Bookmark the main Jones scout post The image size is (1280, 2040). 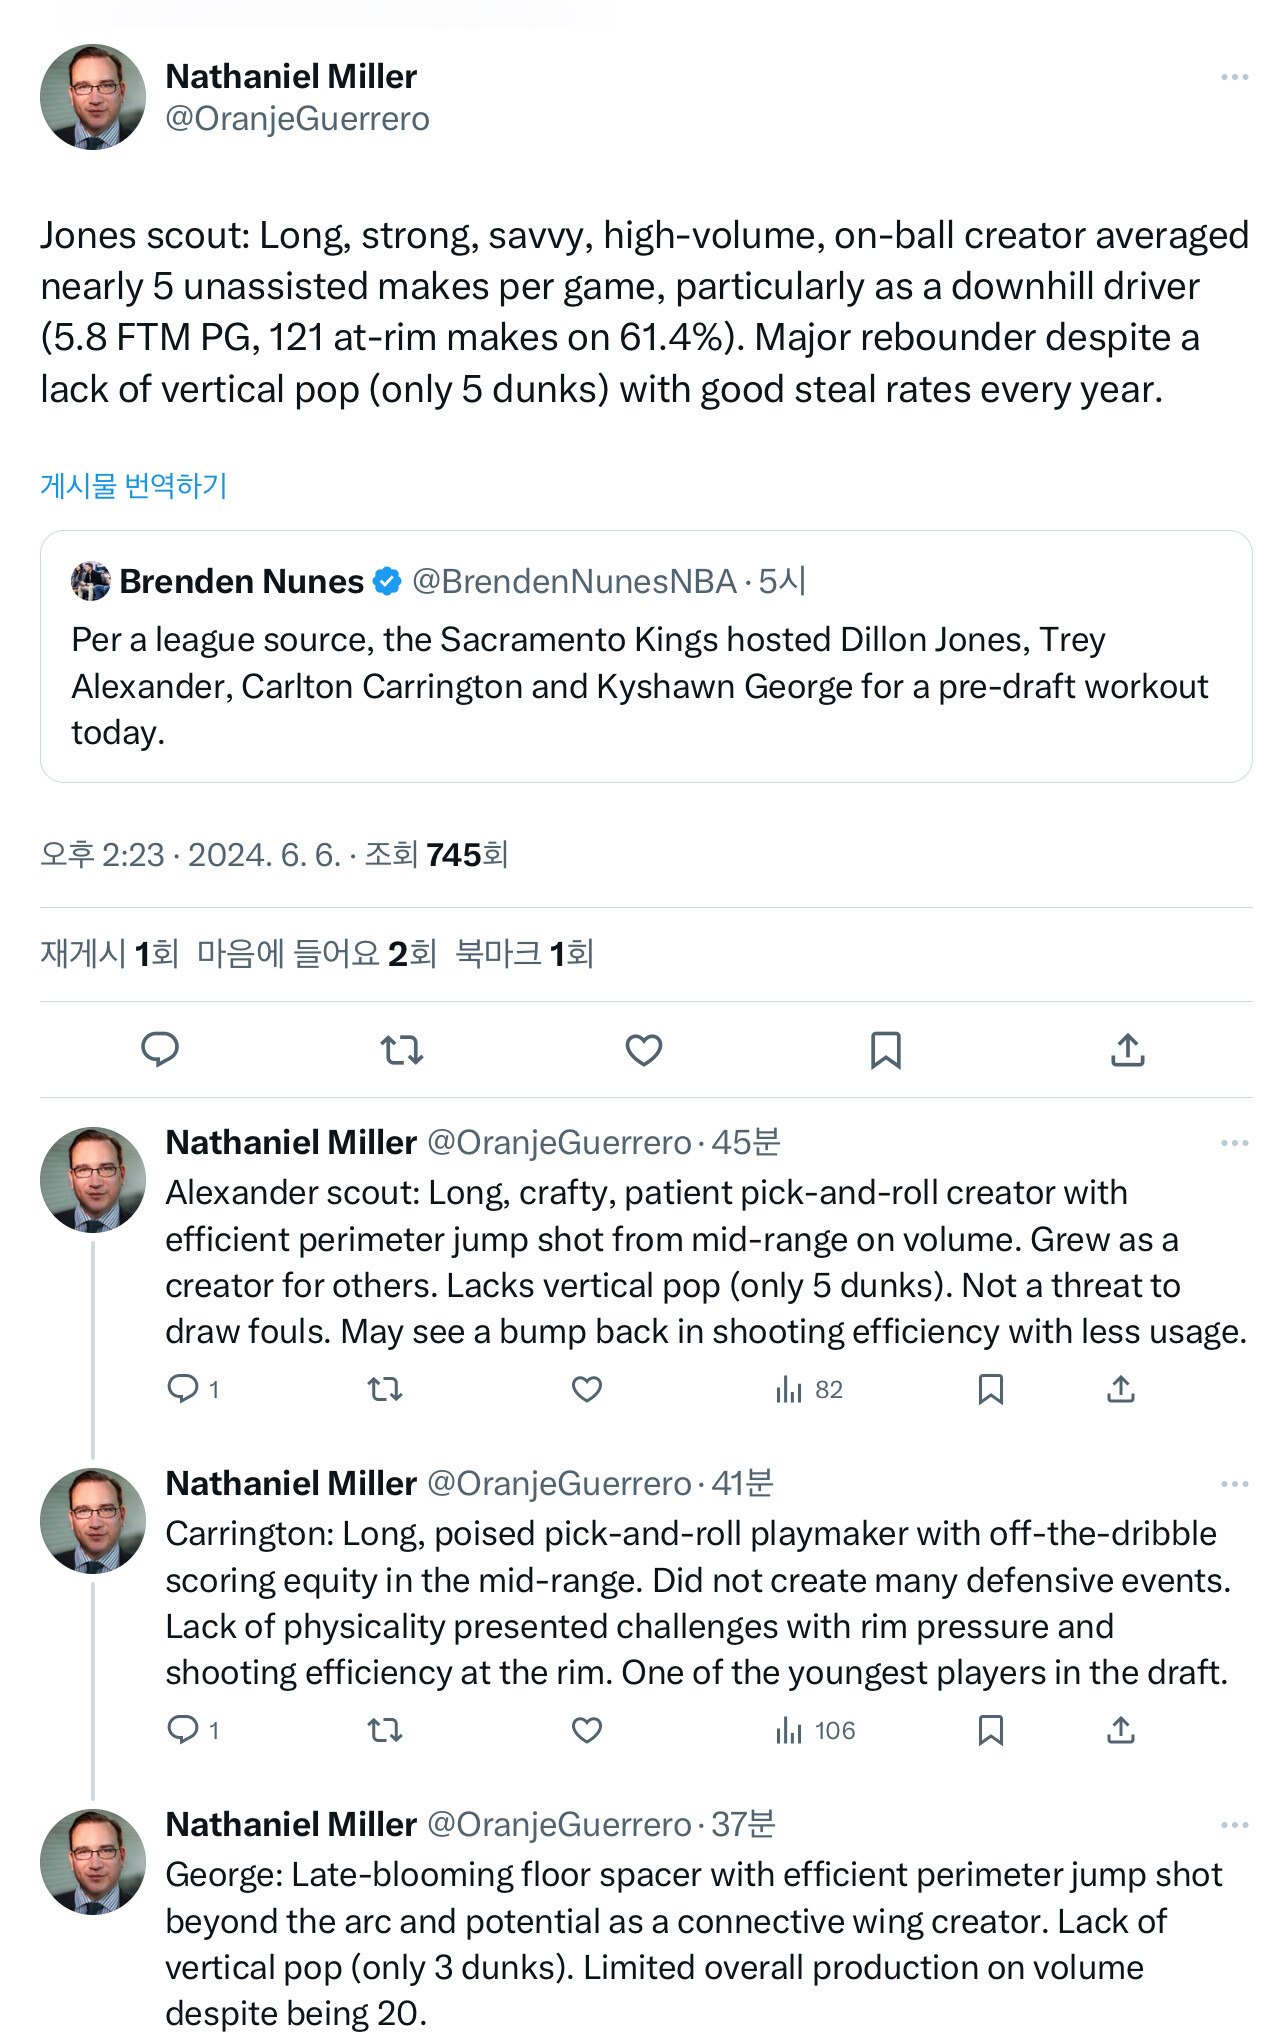pos(886,1049)
